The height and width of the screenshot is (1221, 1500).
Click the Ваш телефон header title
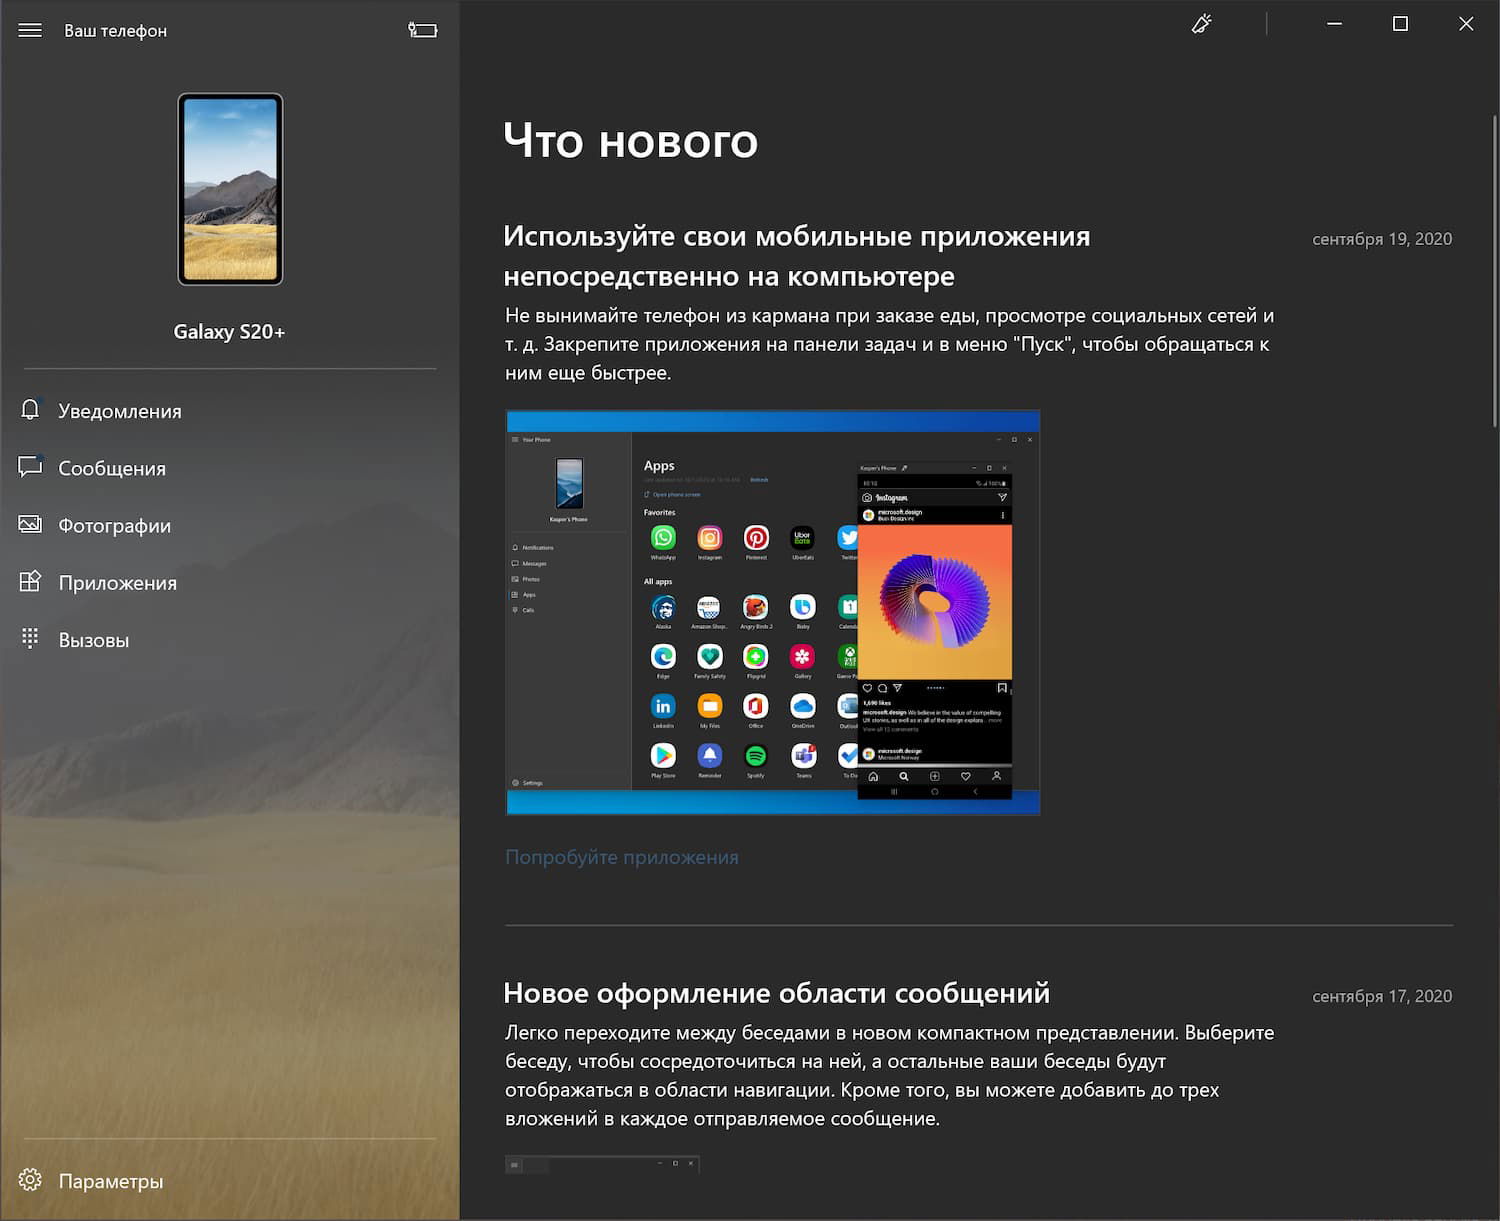(x=115, y=29)
